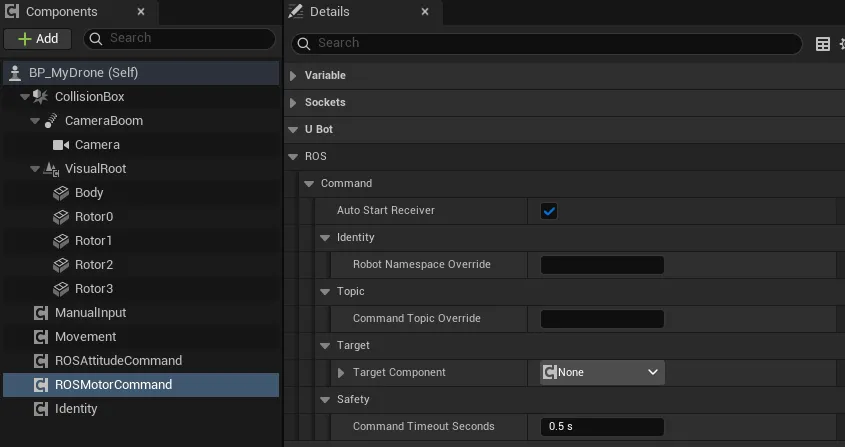This screenshot has height=447, width=845.
Task: Click the Rotor3 mesh icon
Action: click(61, 289)
